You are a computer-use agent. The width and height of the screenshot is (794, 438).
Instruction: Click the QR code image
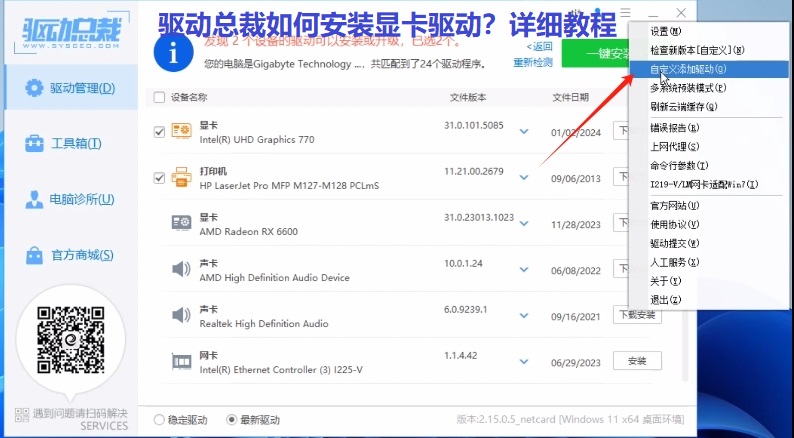71,340
